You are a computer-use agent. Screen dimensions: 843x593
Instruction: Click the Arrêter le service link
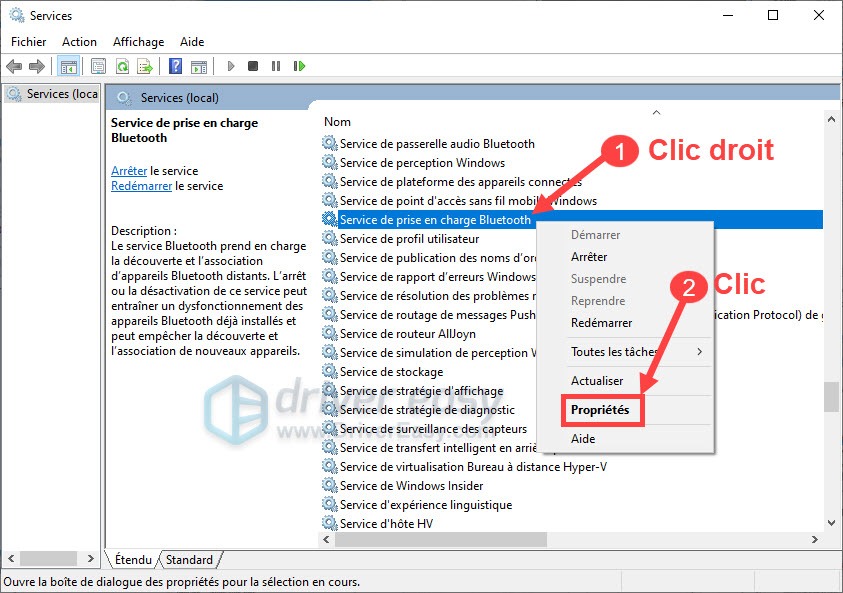tap(128, 171)
